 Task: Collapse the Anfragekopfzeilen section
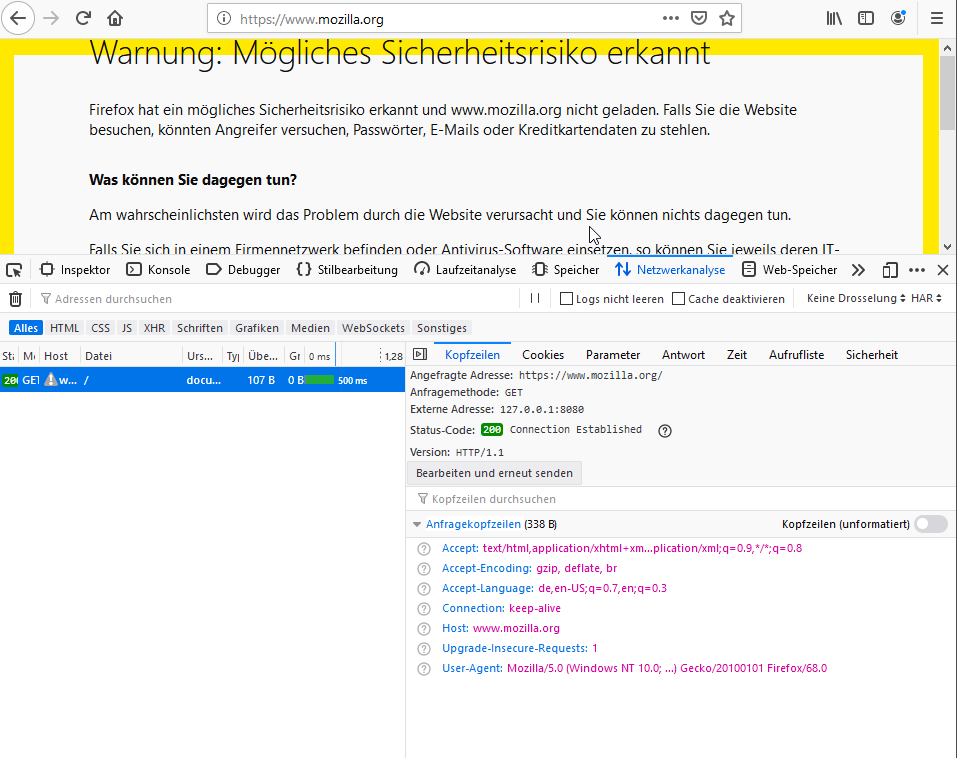[x=417, y=524]
